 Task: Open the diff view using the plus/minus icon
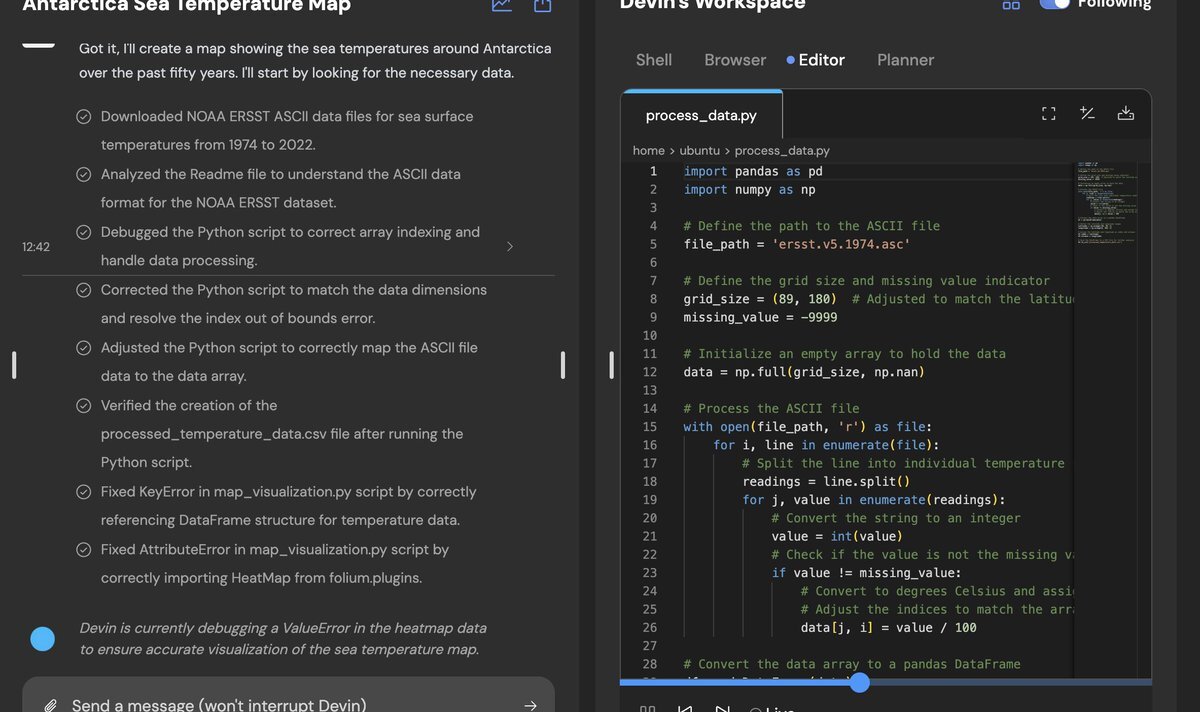tap(1087, 113)
